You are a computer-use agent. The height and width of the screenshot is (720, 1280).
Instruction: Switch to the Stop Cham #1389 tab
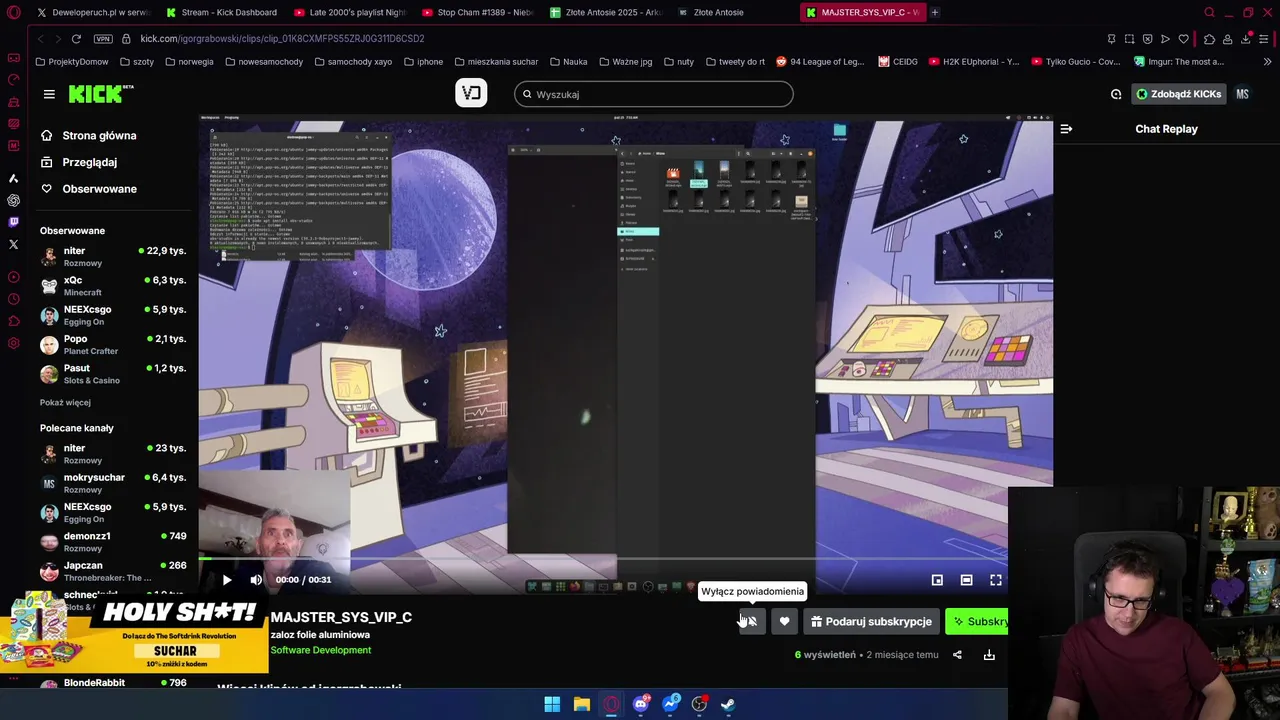pos(477,12)
